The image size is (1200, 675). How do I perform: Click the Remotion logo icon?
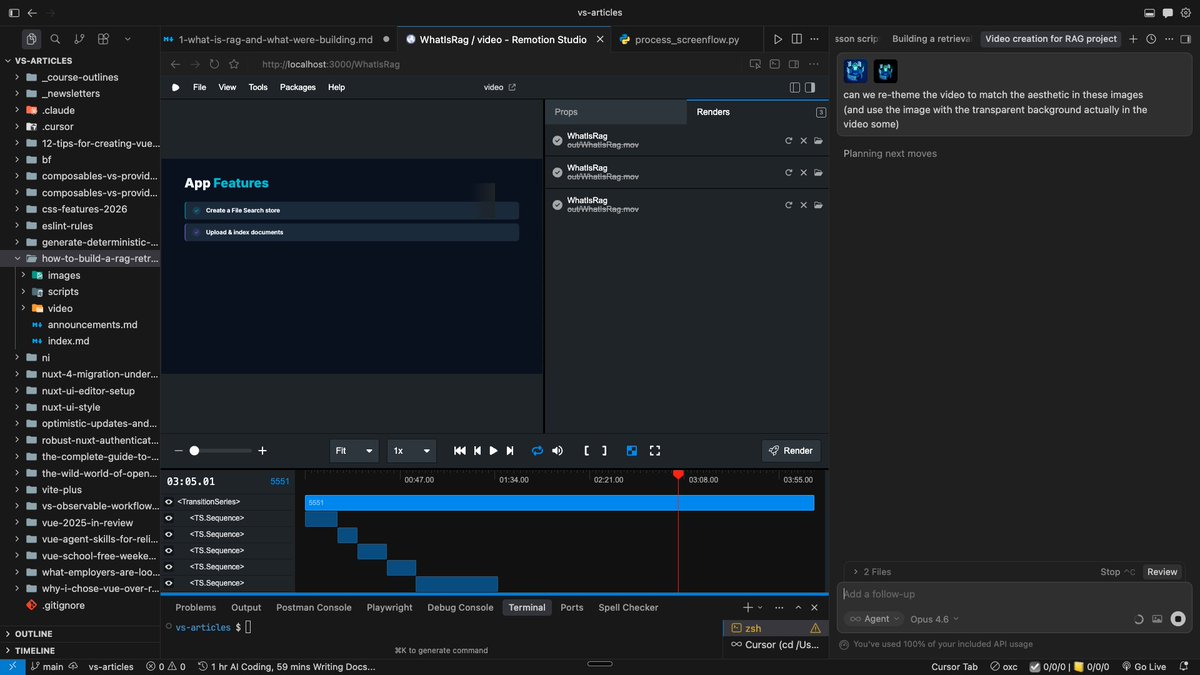(x=176, y=87)
